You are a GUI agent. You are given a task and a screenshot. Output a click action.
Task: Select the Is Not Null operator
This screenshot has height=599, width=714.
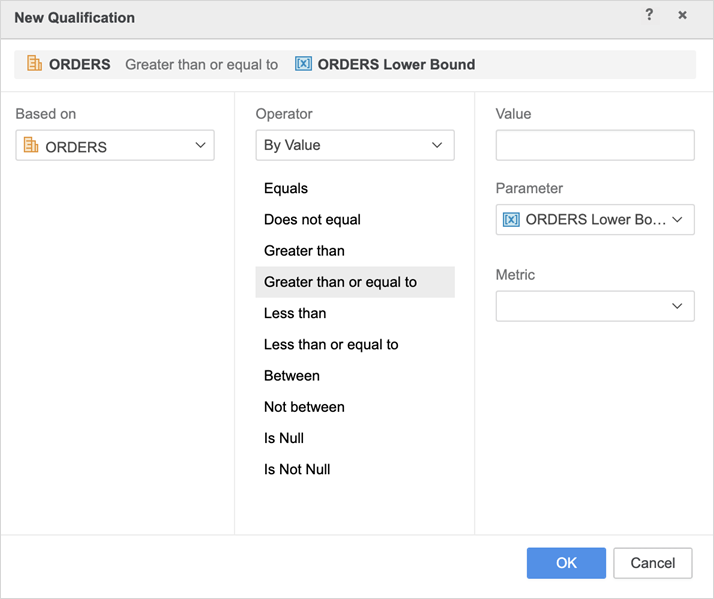(x=297, y=469)
